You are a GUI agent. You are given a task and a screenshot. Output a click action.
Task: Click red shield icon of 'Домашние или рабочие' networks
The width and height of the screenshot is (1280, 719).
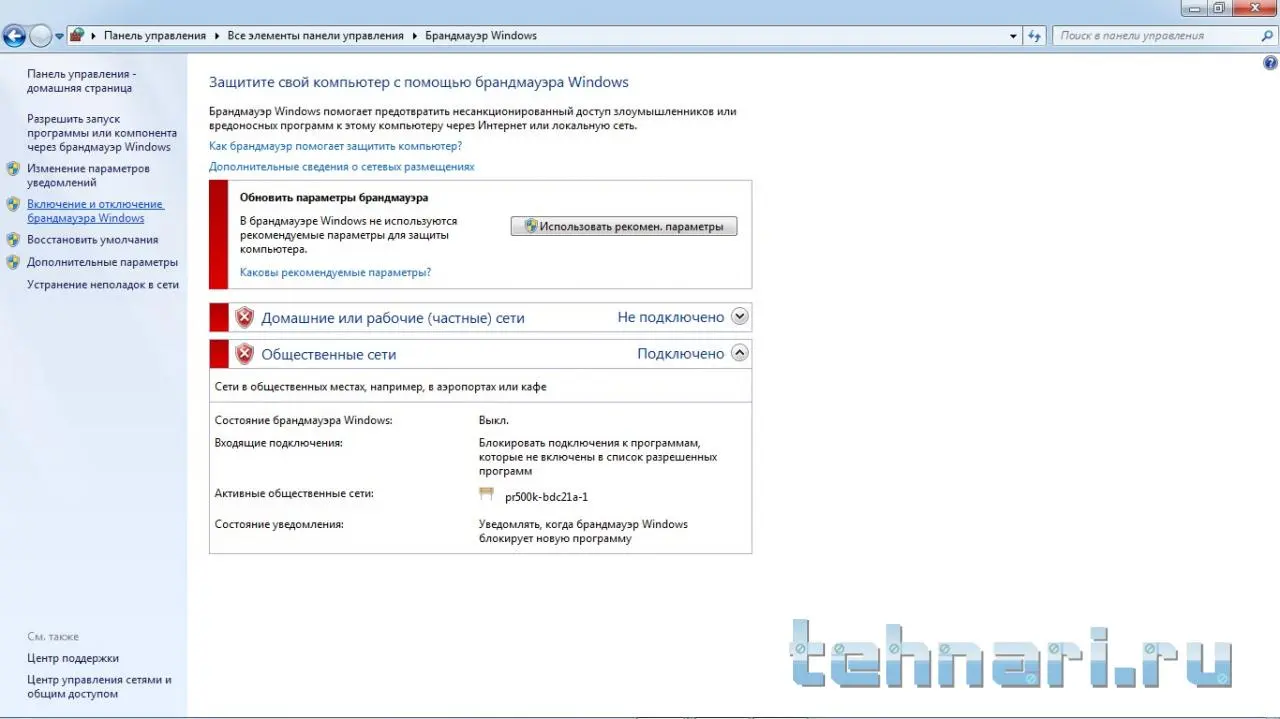pyautogui.click(x=244, y=318)
